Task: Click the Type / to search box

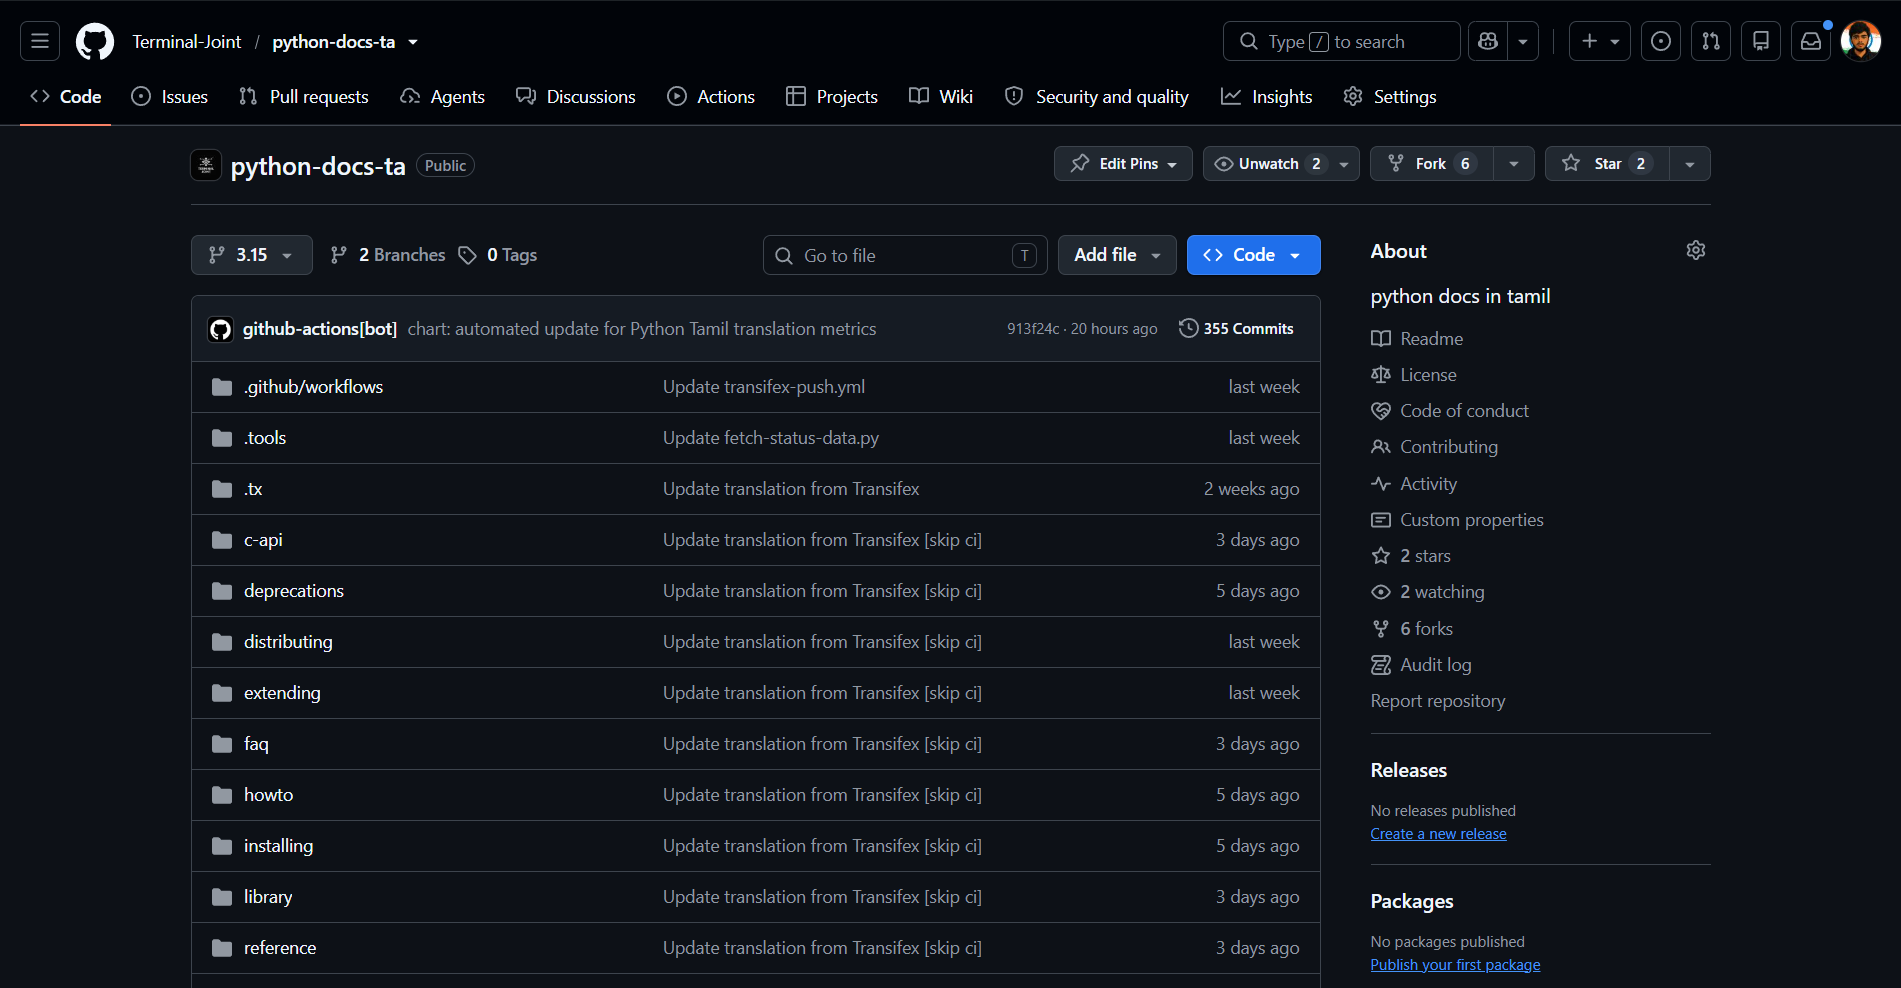Action: pyautogui.click(x=1341, y=41)
